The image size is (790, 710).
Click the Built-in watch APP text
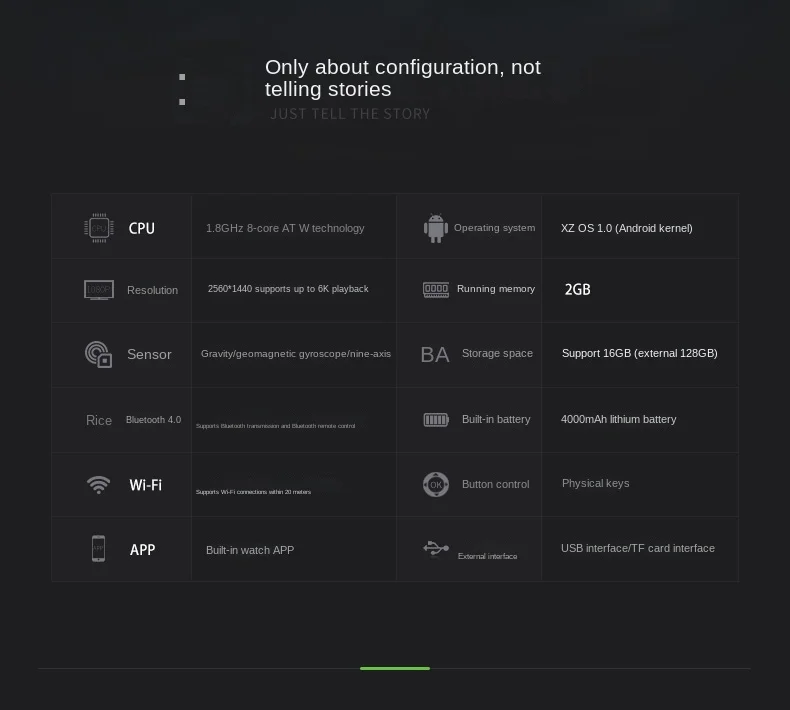coord(250,550)
